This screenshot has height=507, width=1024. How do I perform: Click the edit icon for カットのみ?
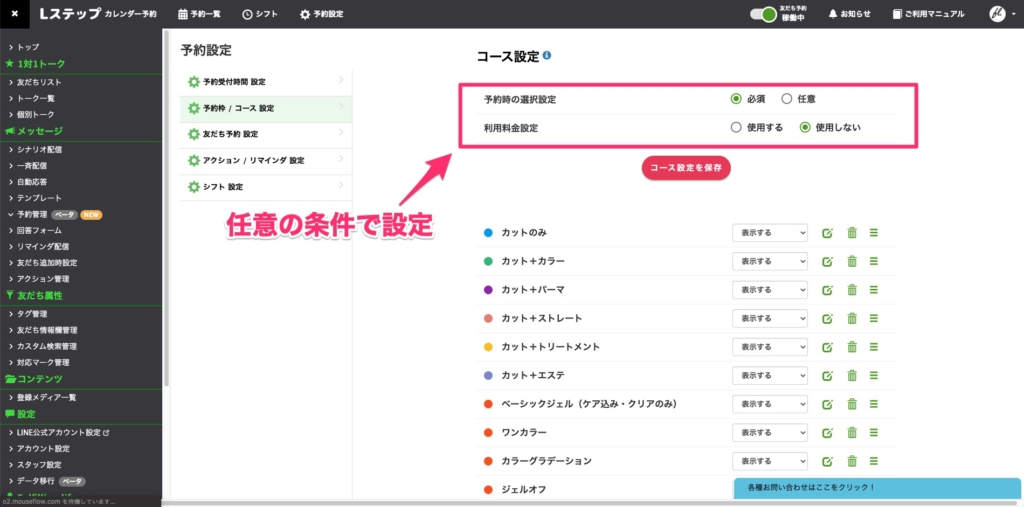coord(827,233)
